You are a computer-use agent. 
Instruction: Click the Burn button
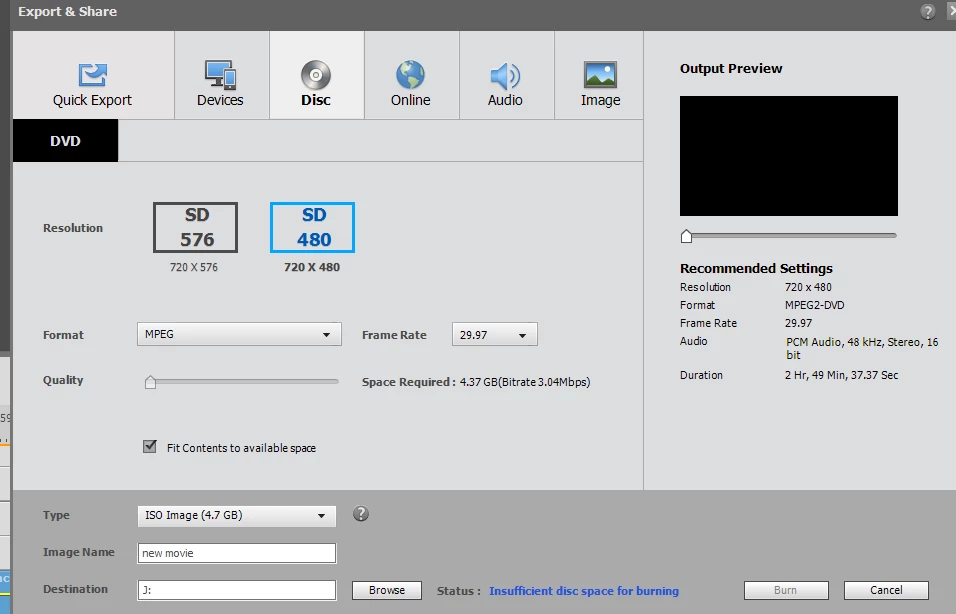tap(786, 590)
